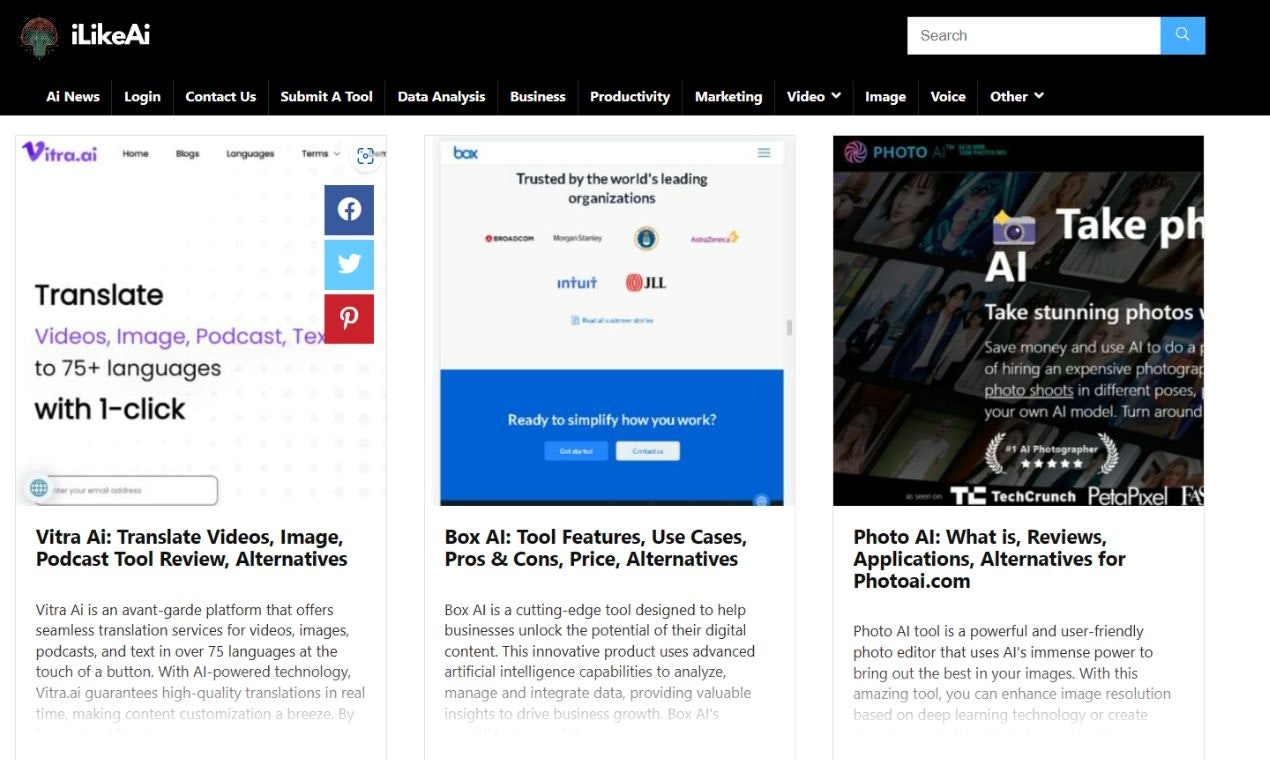This screenshot has width=1270, height=760.
Task: Expand the Other menu dropdown
Action: pos(1017,96)
